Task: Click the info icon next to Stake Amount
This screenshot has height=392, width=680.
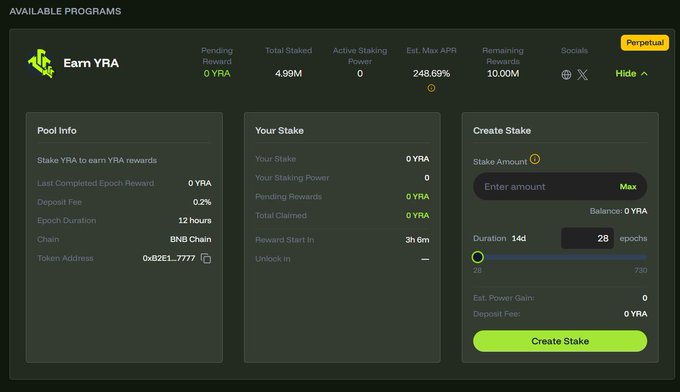Action: pos(535,159)
